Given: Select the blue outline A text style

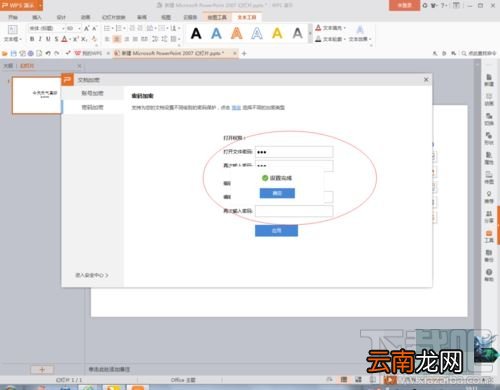Looking at the screenshot, I should point(257,33).
